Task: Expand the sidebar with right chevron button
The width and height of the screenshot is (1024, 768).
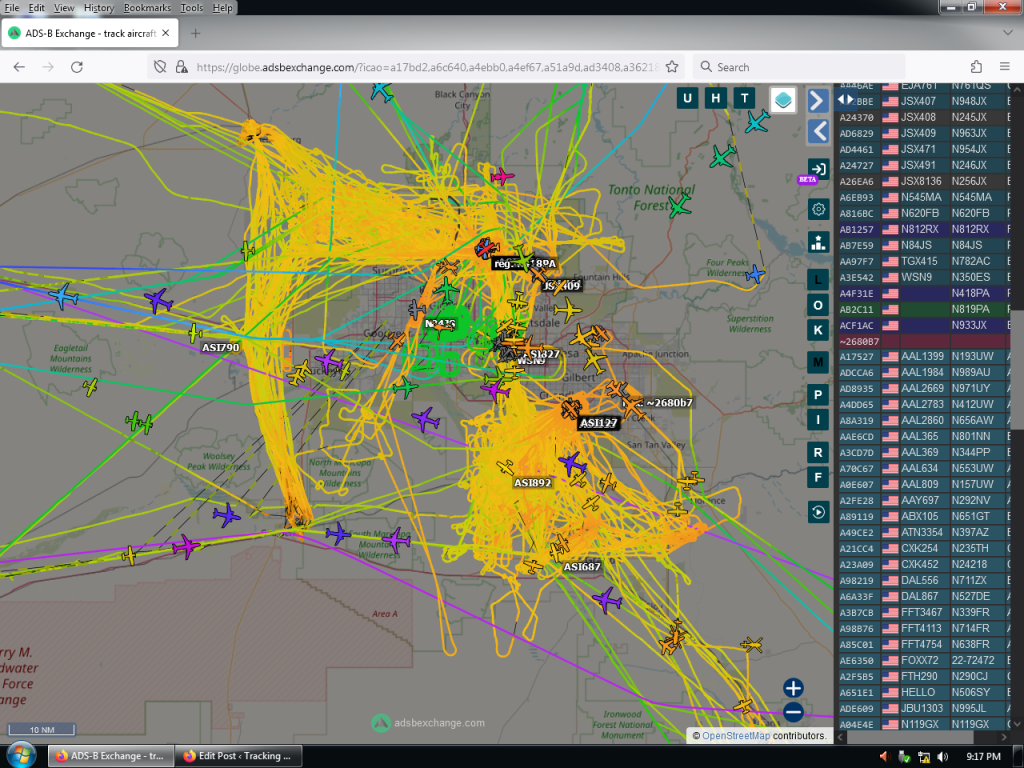Action: 818,101
